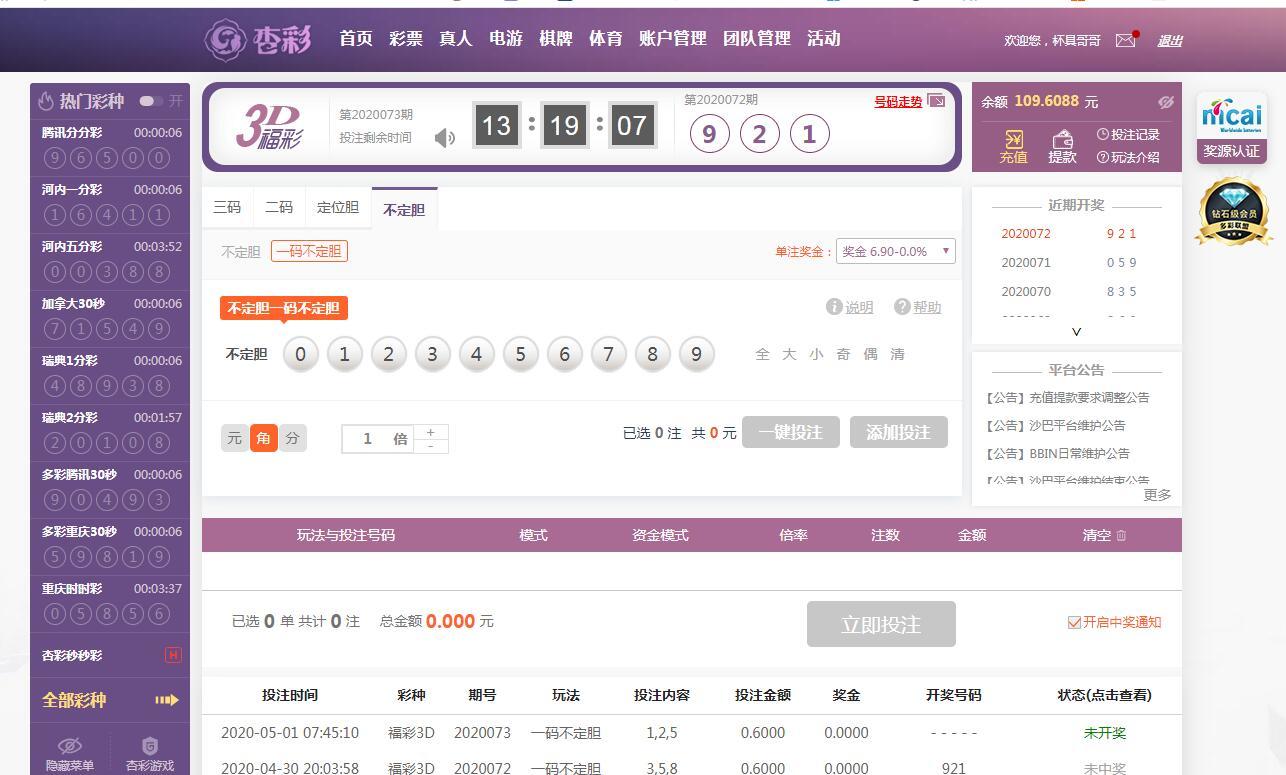
Task: Mute the countdown sound speaker icon
Action: pos(445,137)
